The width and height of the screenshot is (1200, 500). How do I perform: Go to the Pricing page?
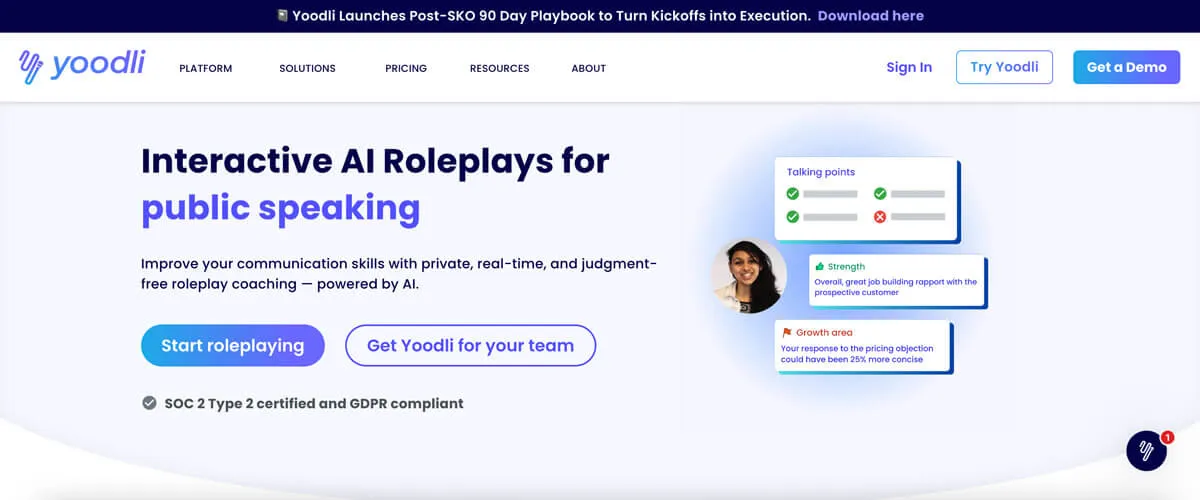pyautogui.click(x=406, y=68)
